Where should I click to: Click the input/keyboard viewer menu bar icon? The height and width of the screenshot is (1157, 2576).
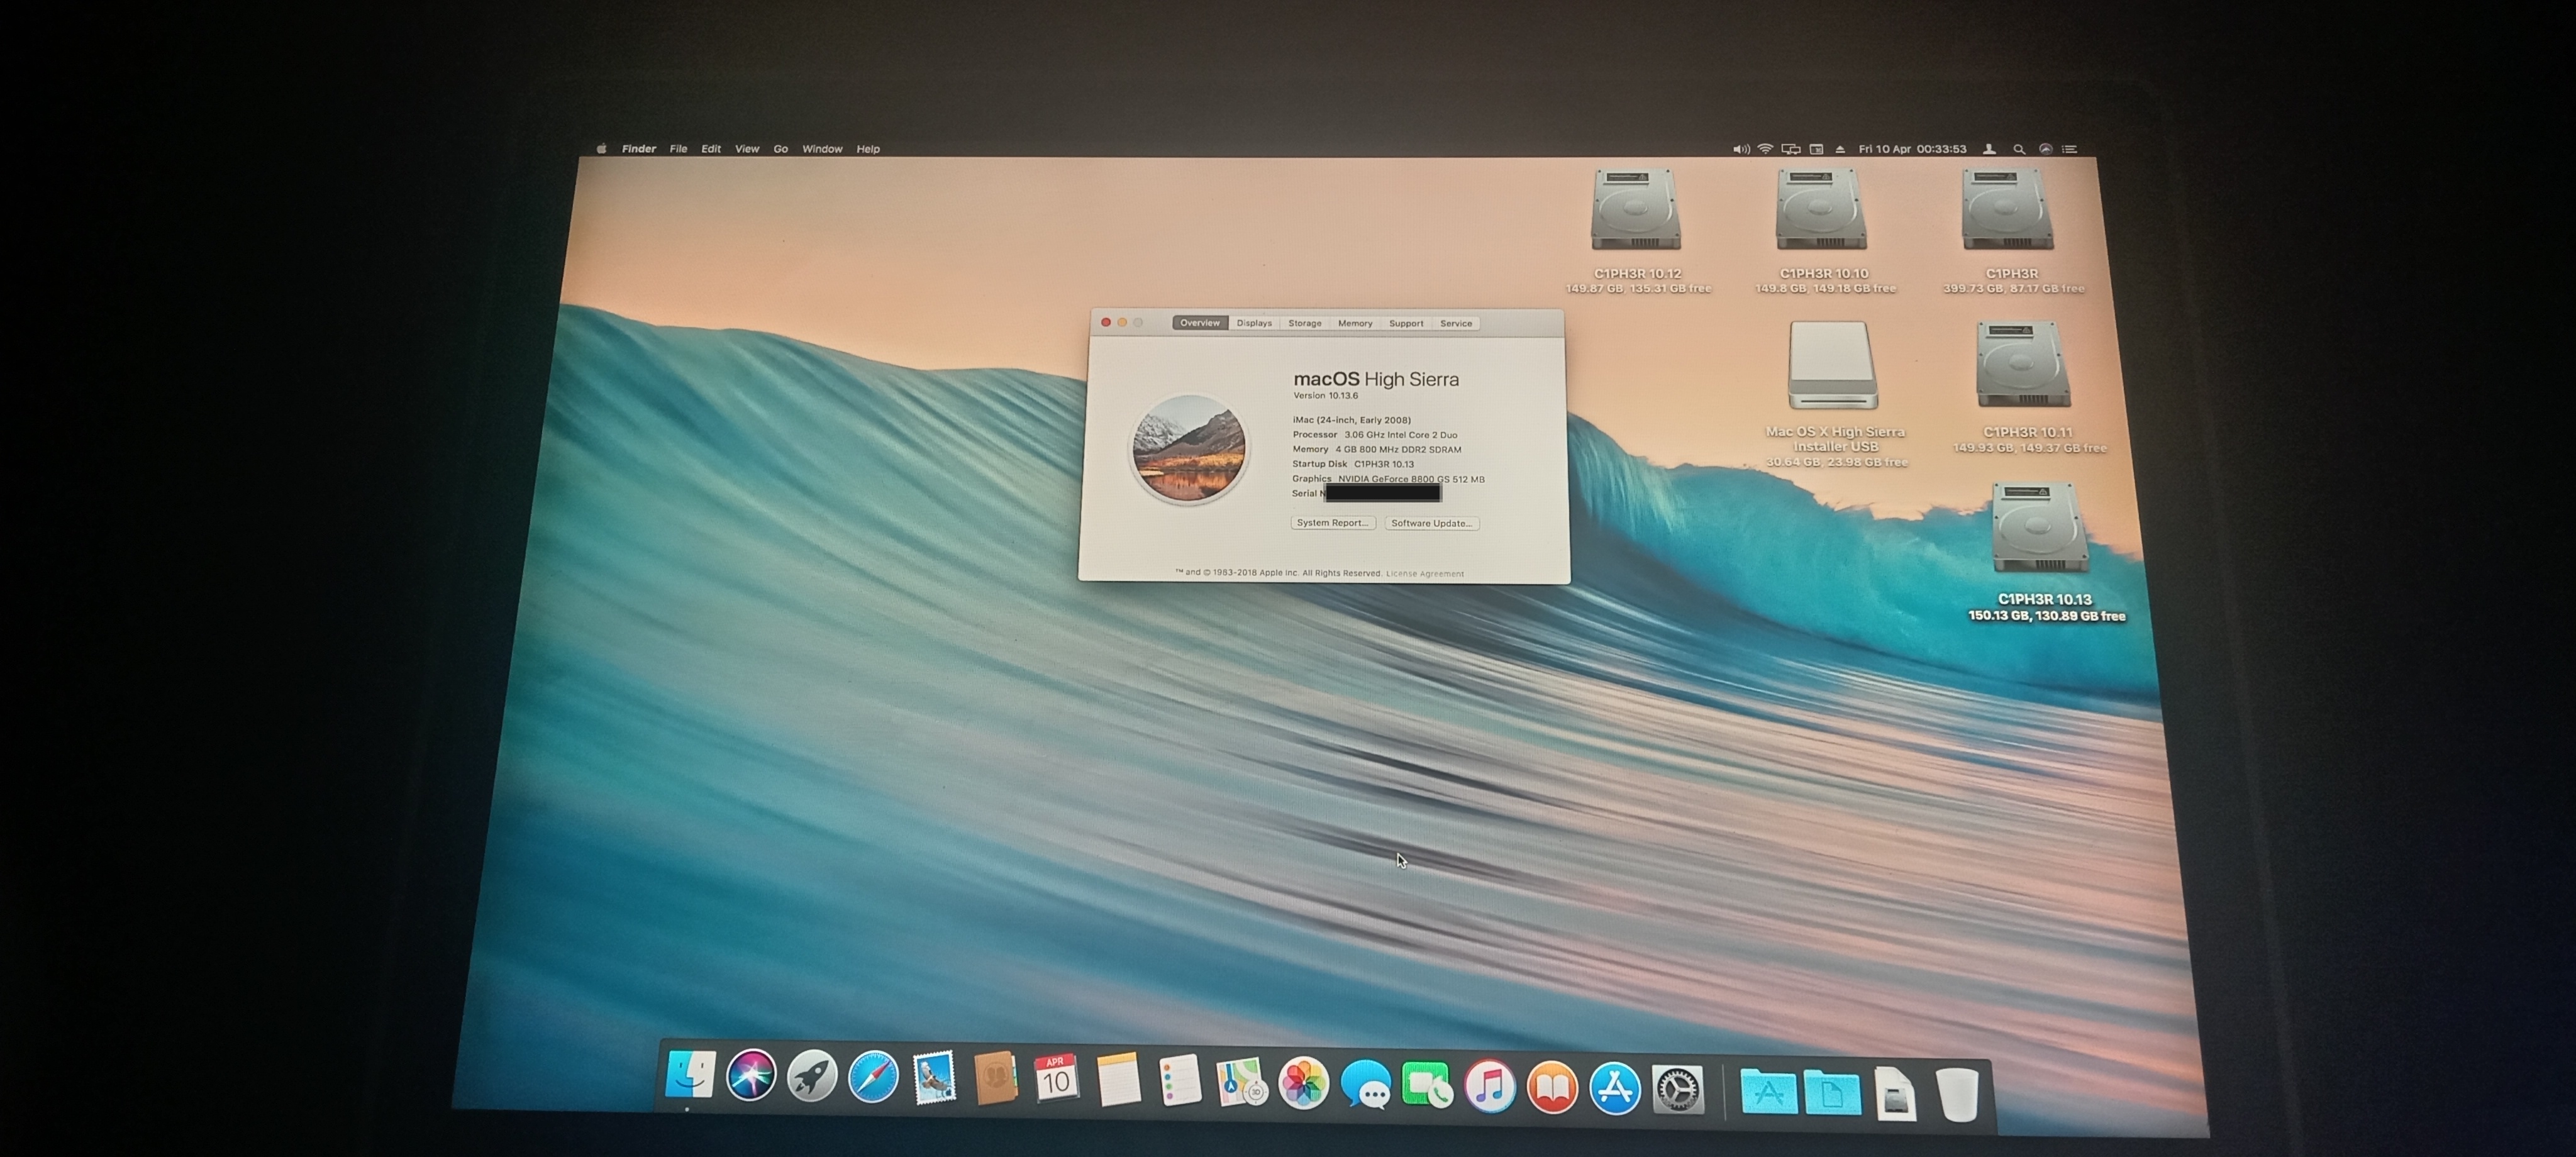pyautogui.click(x=1816, y=149)
